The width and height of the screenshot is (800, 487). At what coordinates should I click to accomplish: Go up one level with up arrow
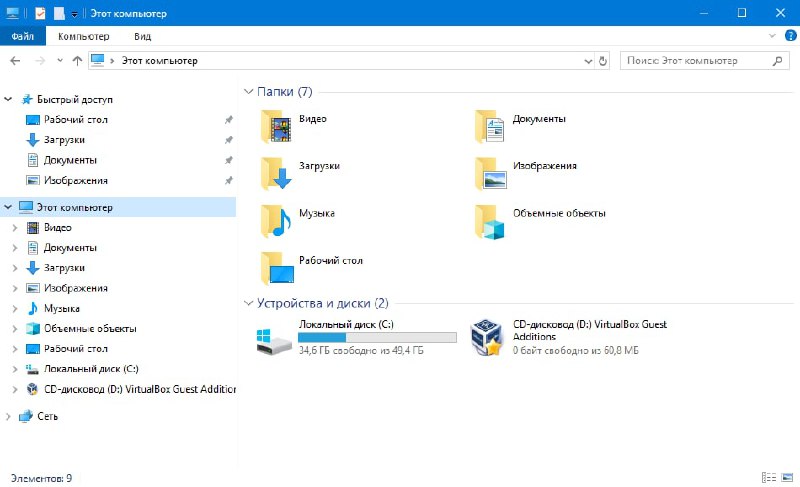point(77,61)
